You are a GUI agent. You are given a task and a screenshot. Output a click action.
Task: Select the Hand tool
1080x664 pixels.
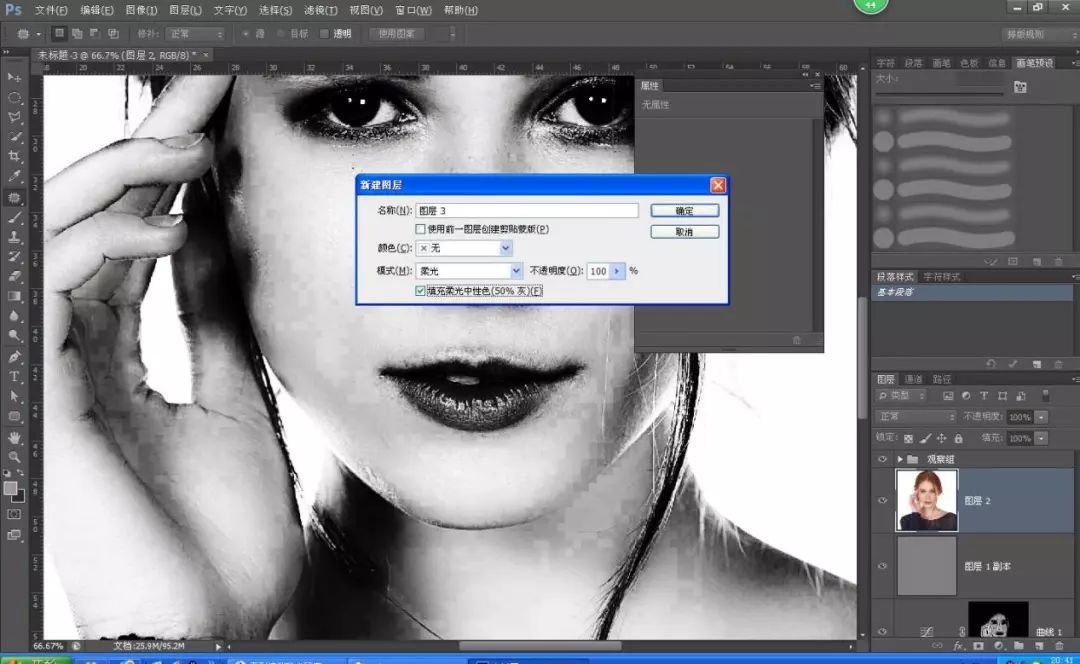(x=14, y=437)
